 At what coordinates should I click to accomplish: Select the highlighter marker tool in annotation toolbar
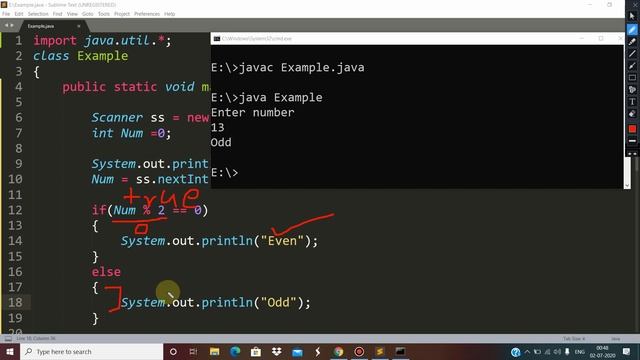(632, 42)
